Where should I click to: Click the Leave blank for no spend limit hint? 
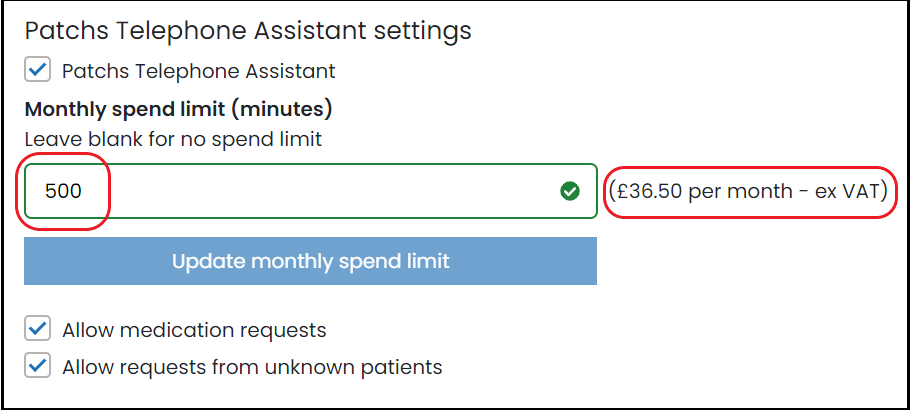(173, 139)
